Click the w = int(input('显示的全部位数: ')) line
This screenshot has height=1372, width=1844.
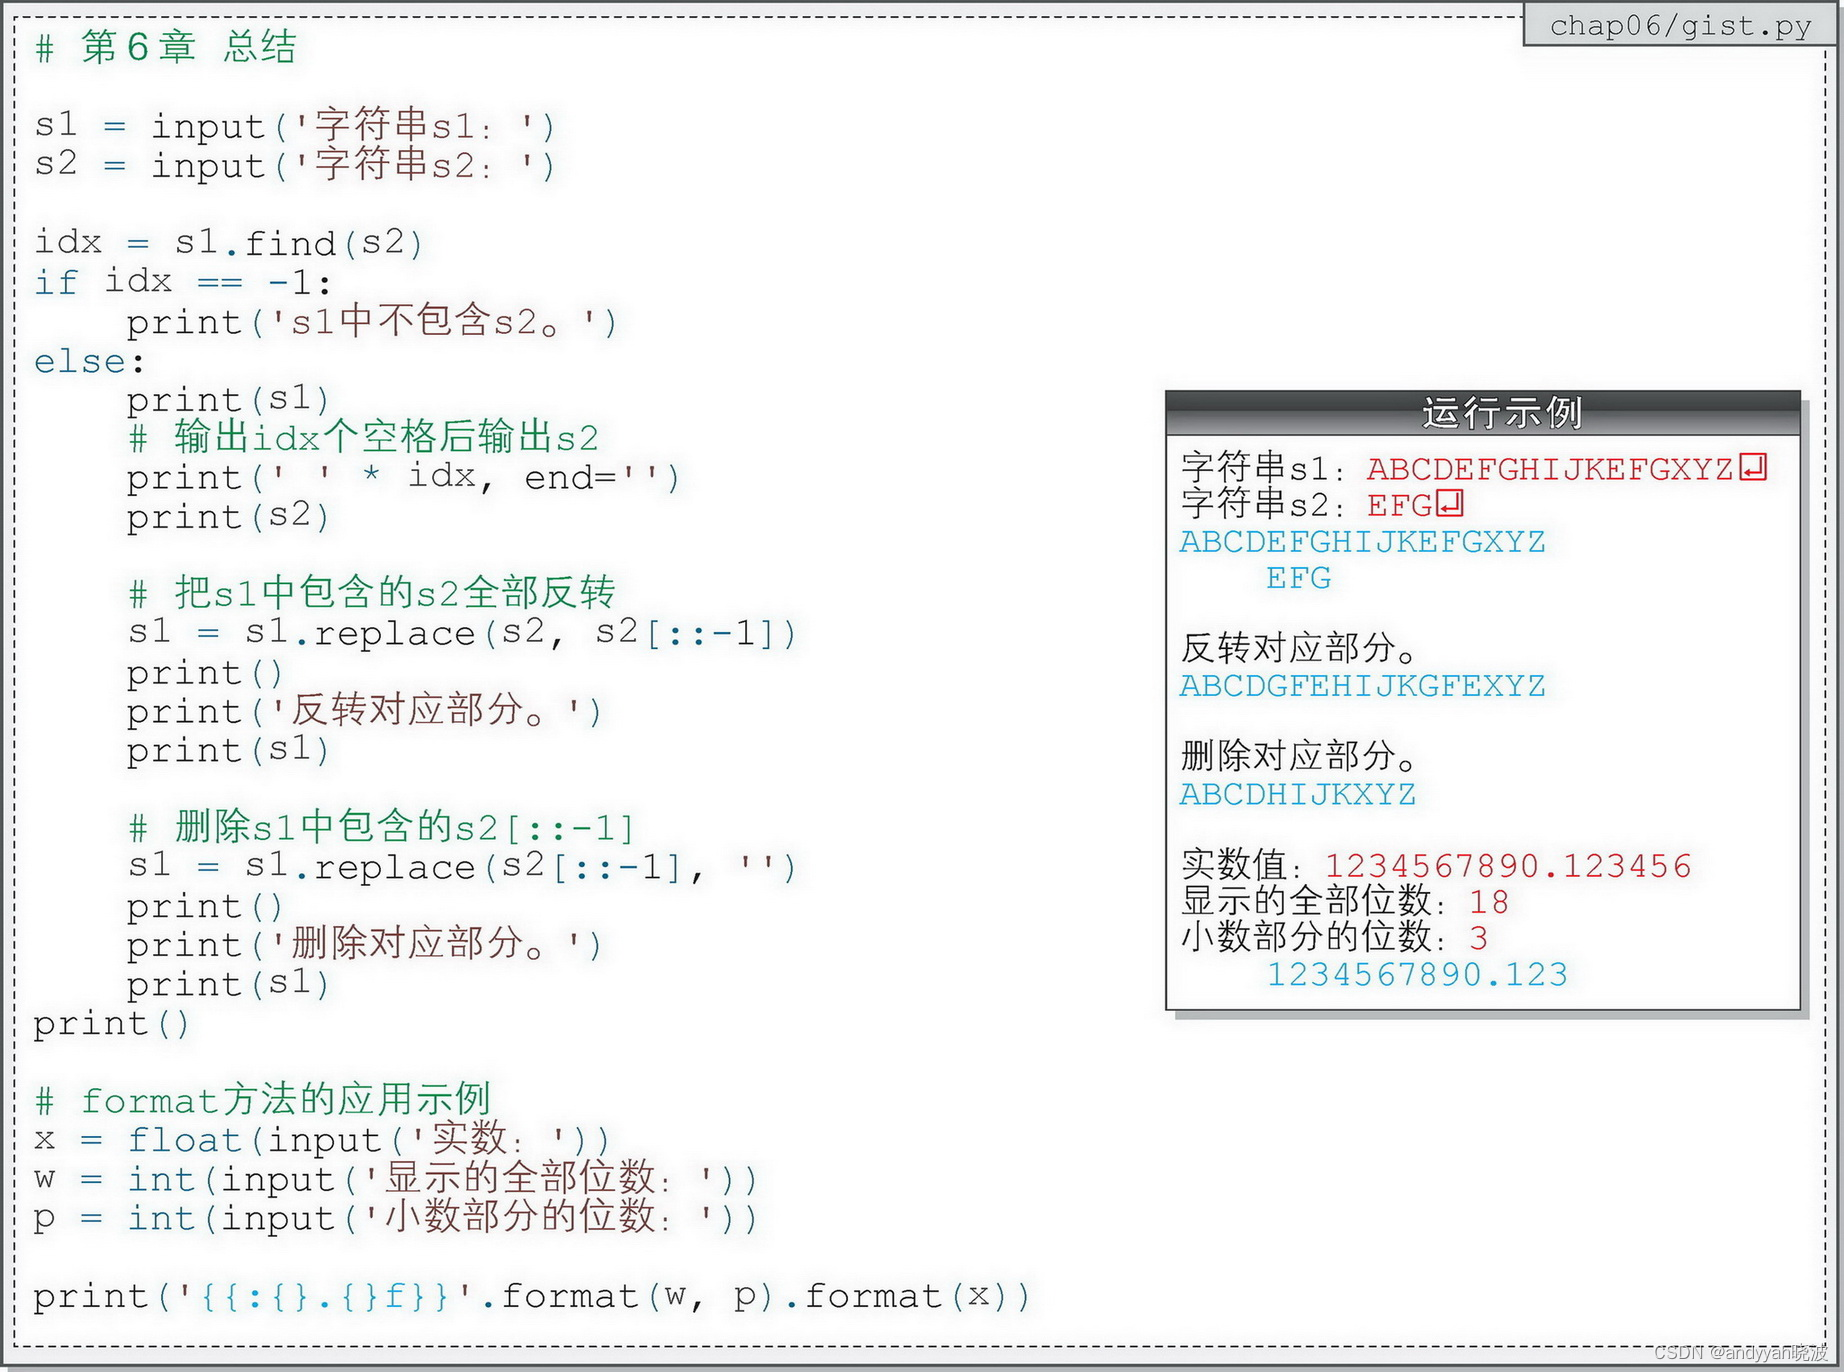(x=396, y=1178)
